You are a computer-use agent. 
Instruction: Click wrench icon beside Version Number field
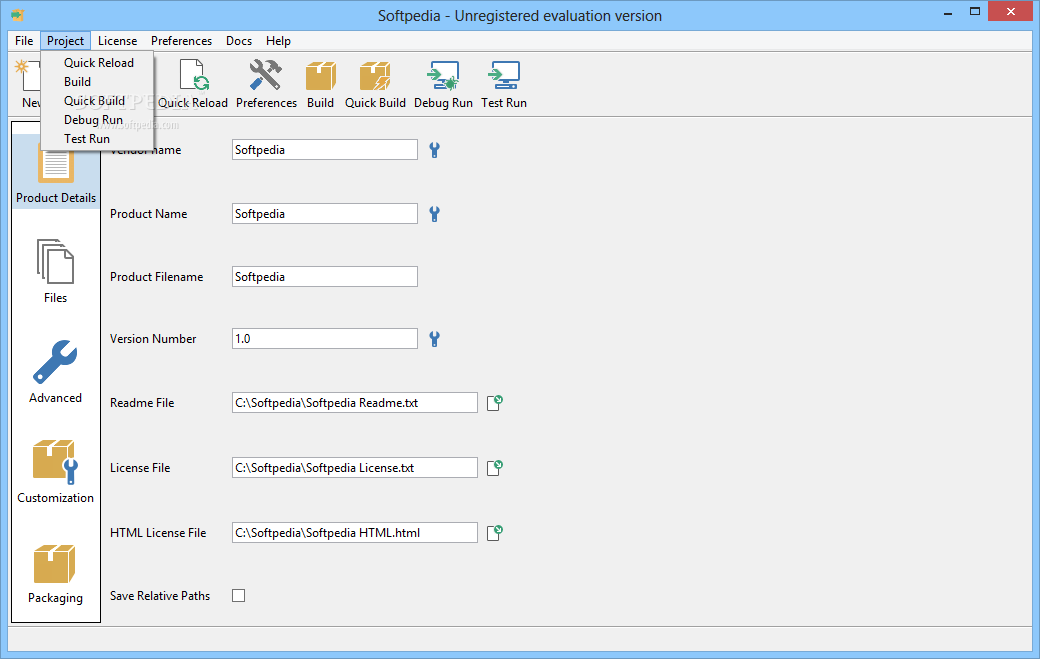(434, 339)
